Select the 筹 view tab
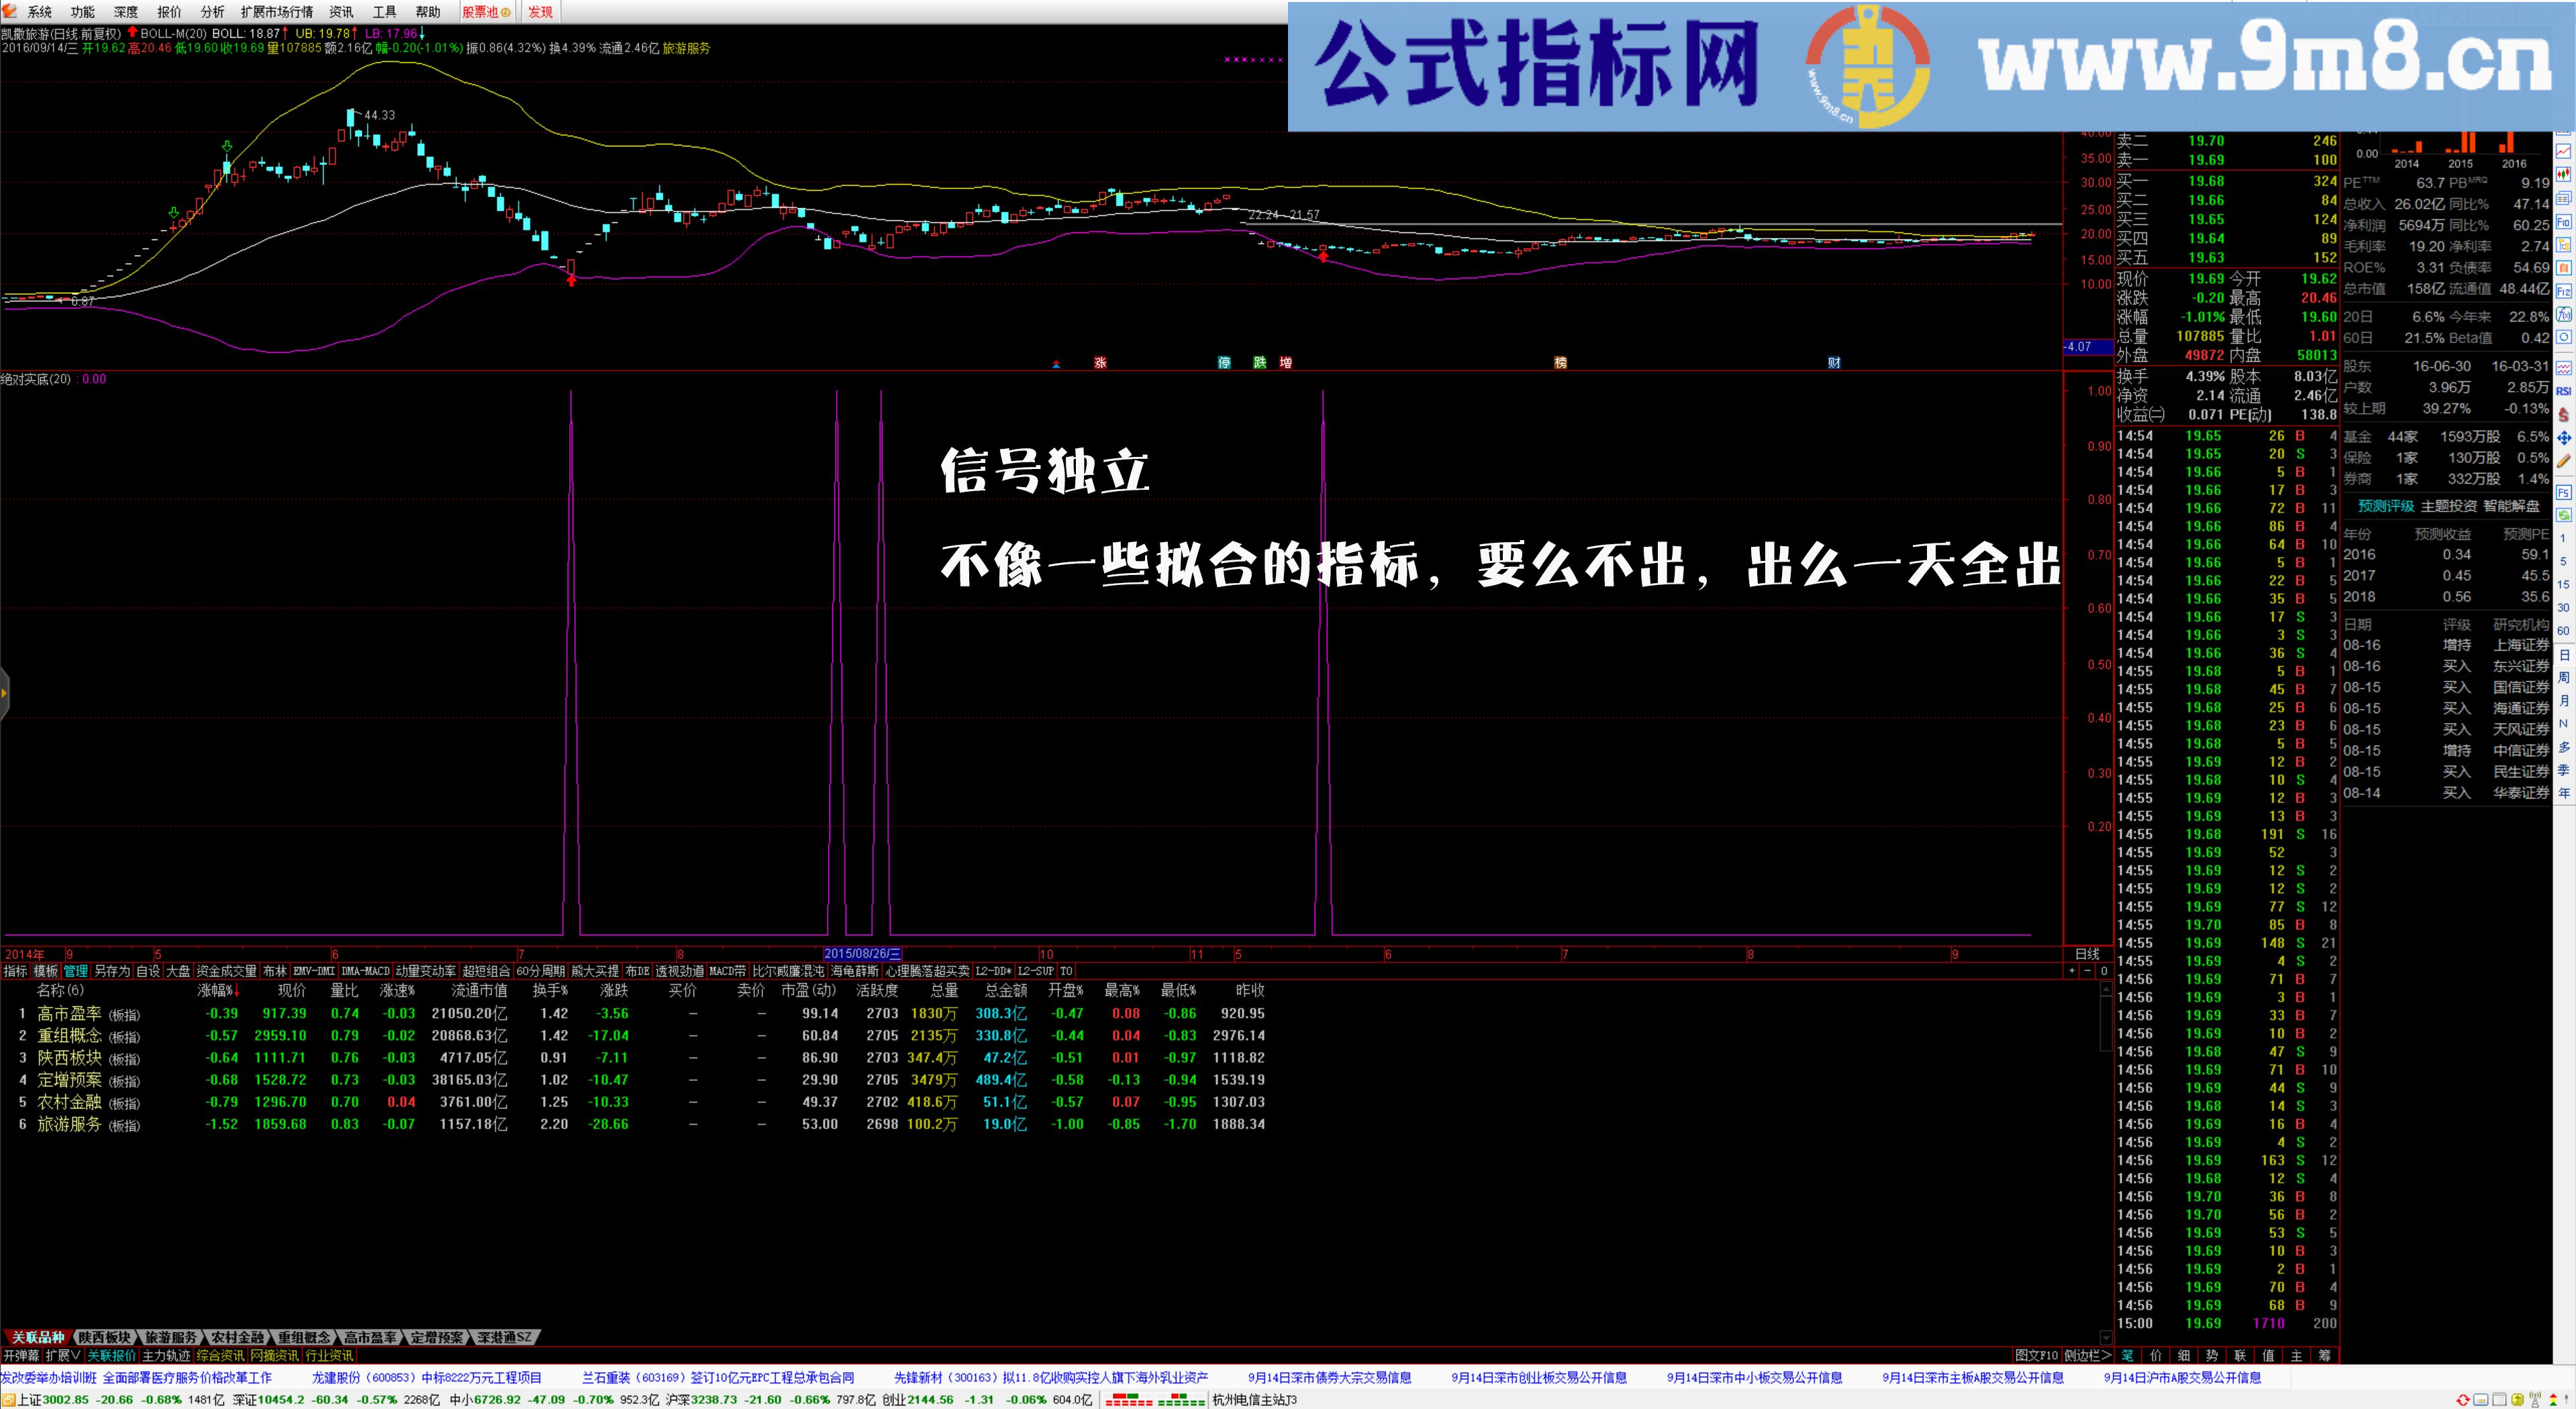The height and width of the screenshot is (1409, 2576). (2324, 1356)
